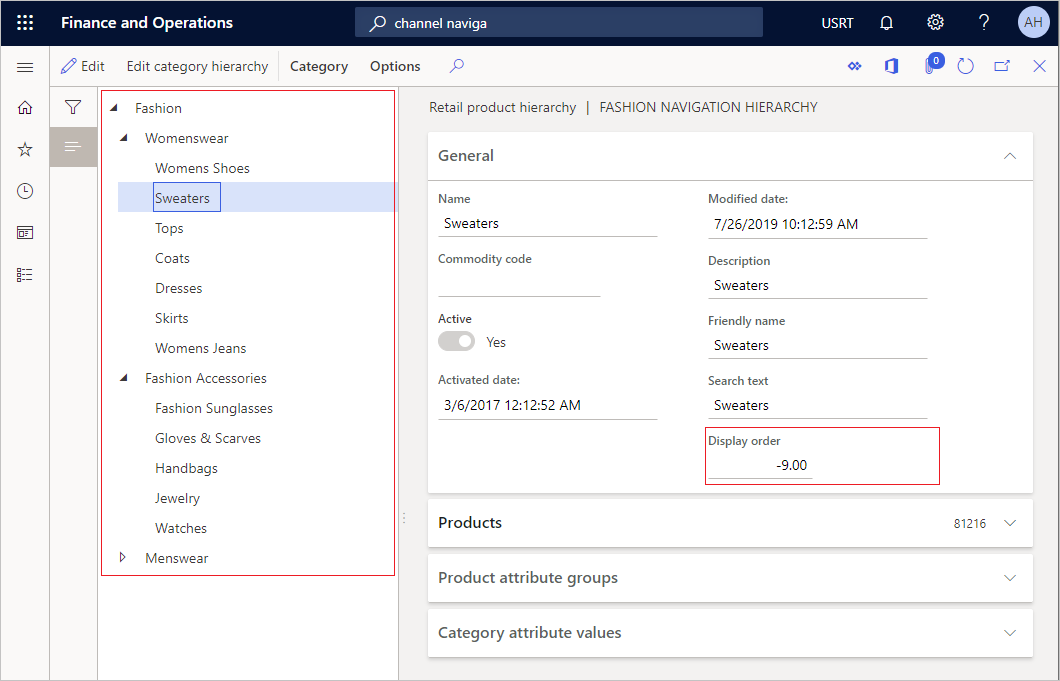The width and height of the screenshot is (1060, 681).
Task: Select Coats in the tree
Action: [x=172, y=258]
